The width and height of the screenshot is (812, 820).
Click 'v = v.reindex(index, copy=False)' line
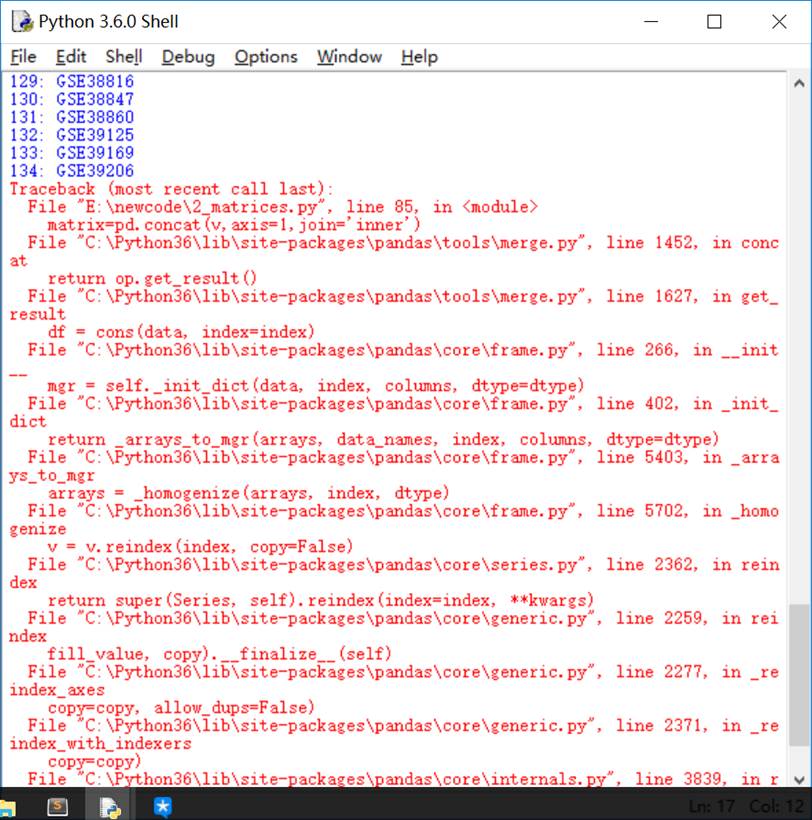coord(200,546)
